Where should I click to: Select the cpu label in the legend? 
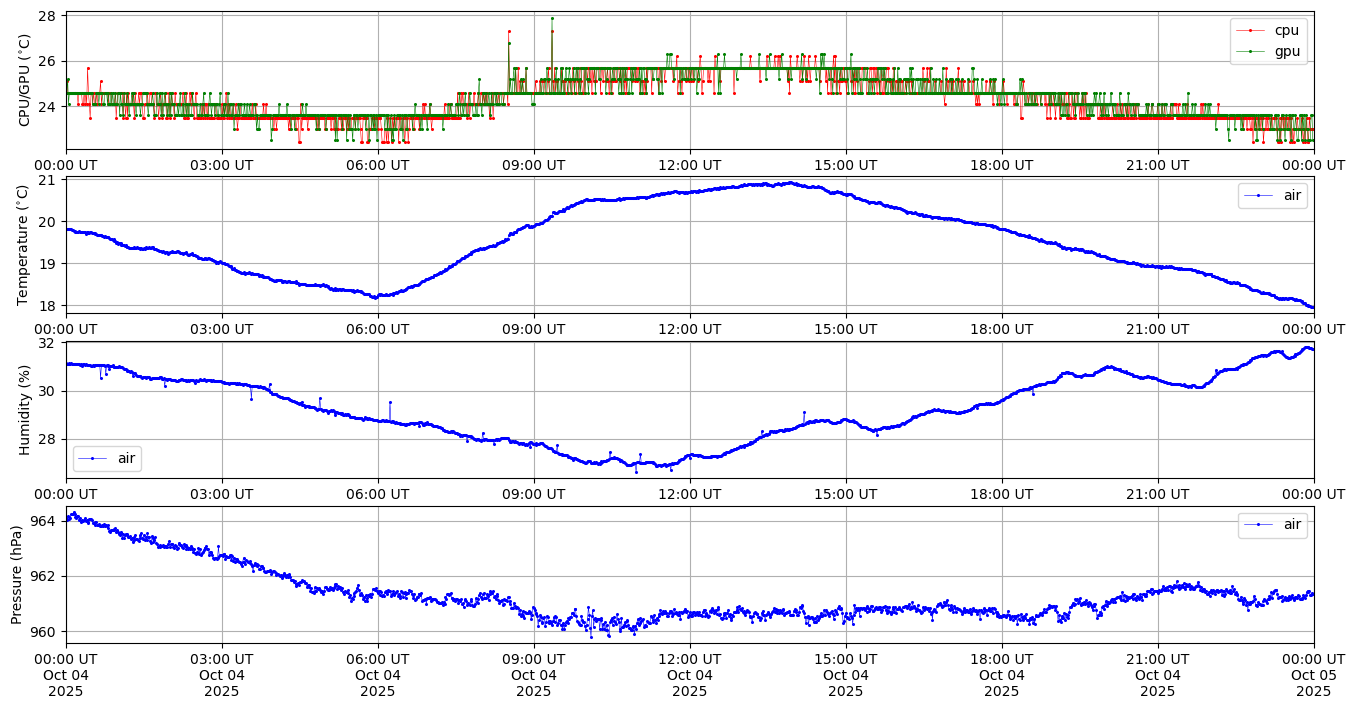[1287, 30]
